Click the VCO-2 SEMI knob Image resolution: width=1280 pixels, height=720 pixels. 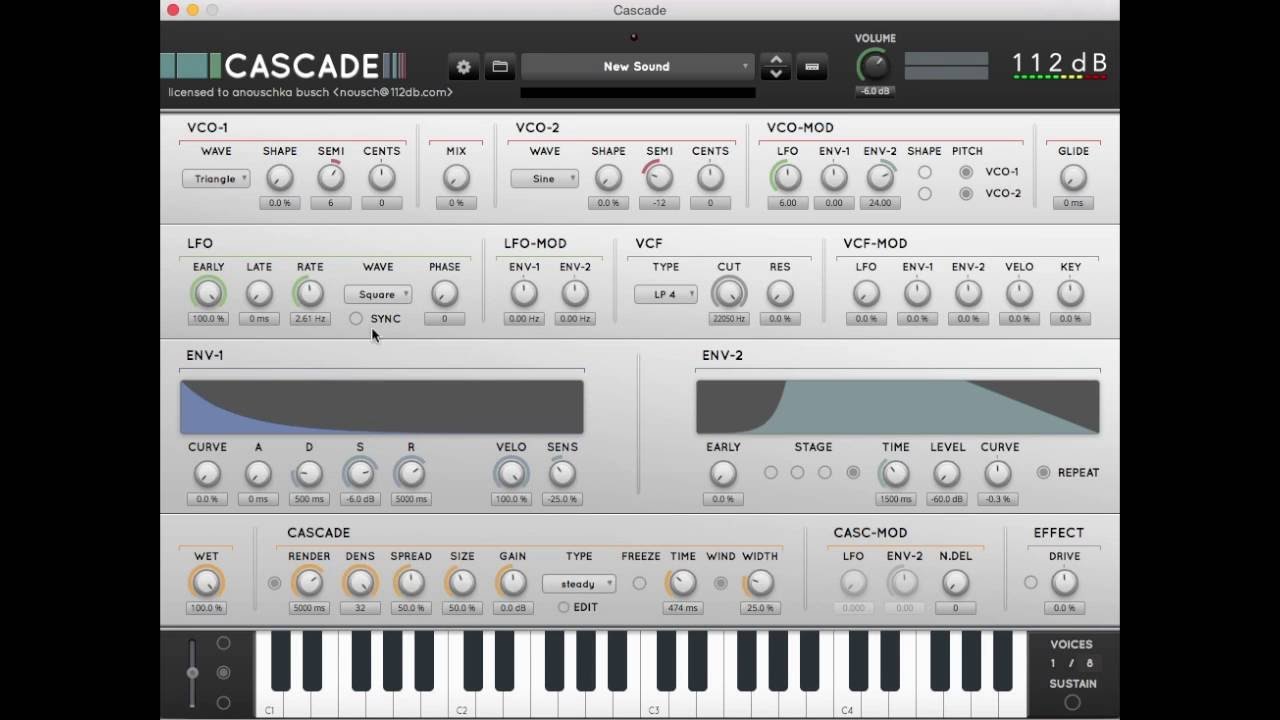[x=659, y=178]
